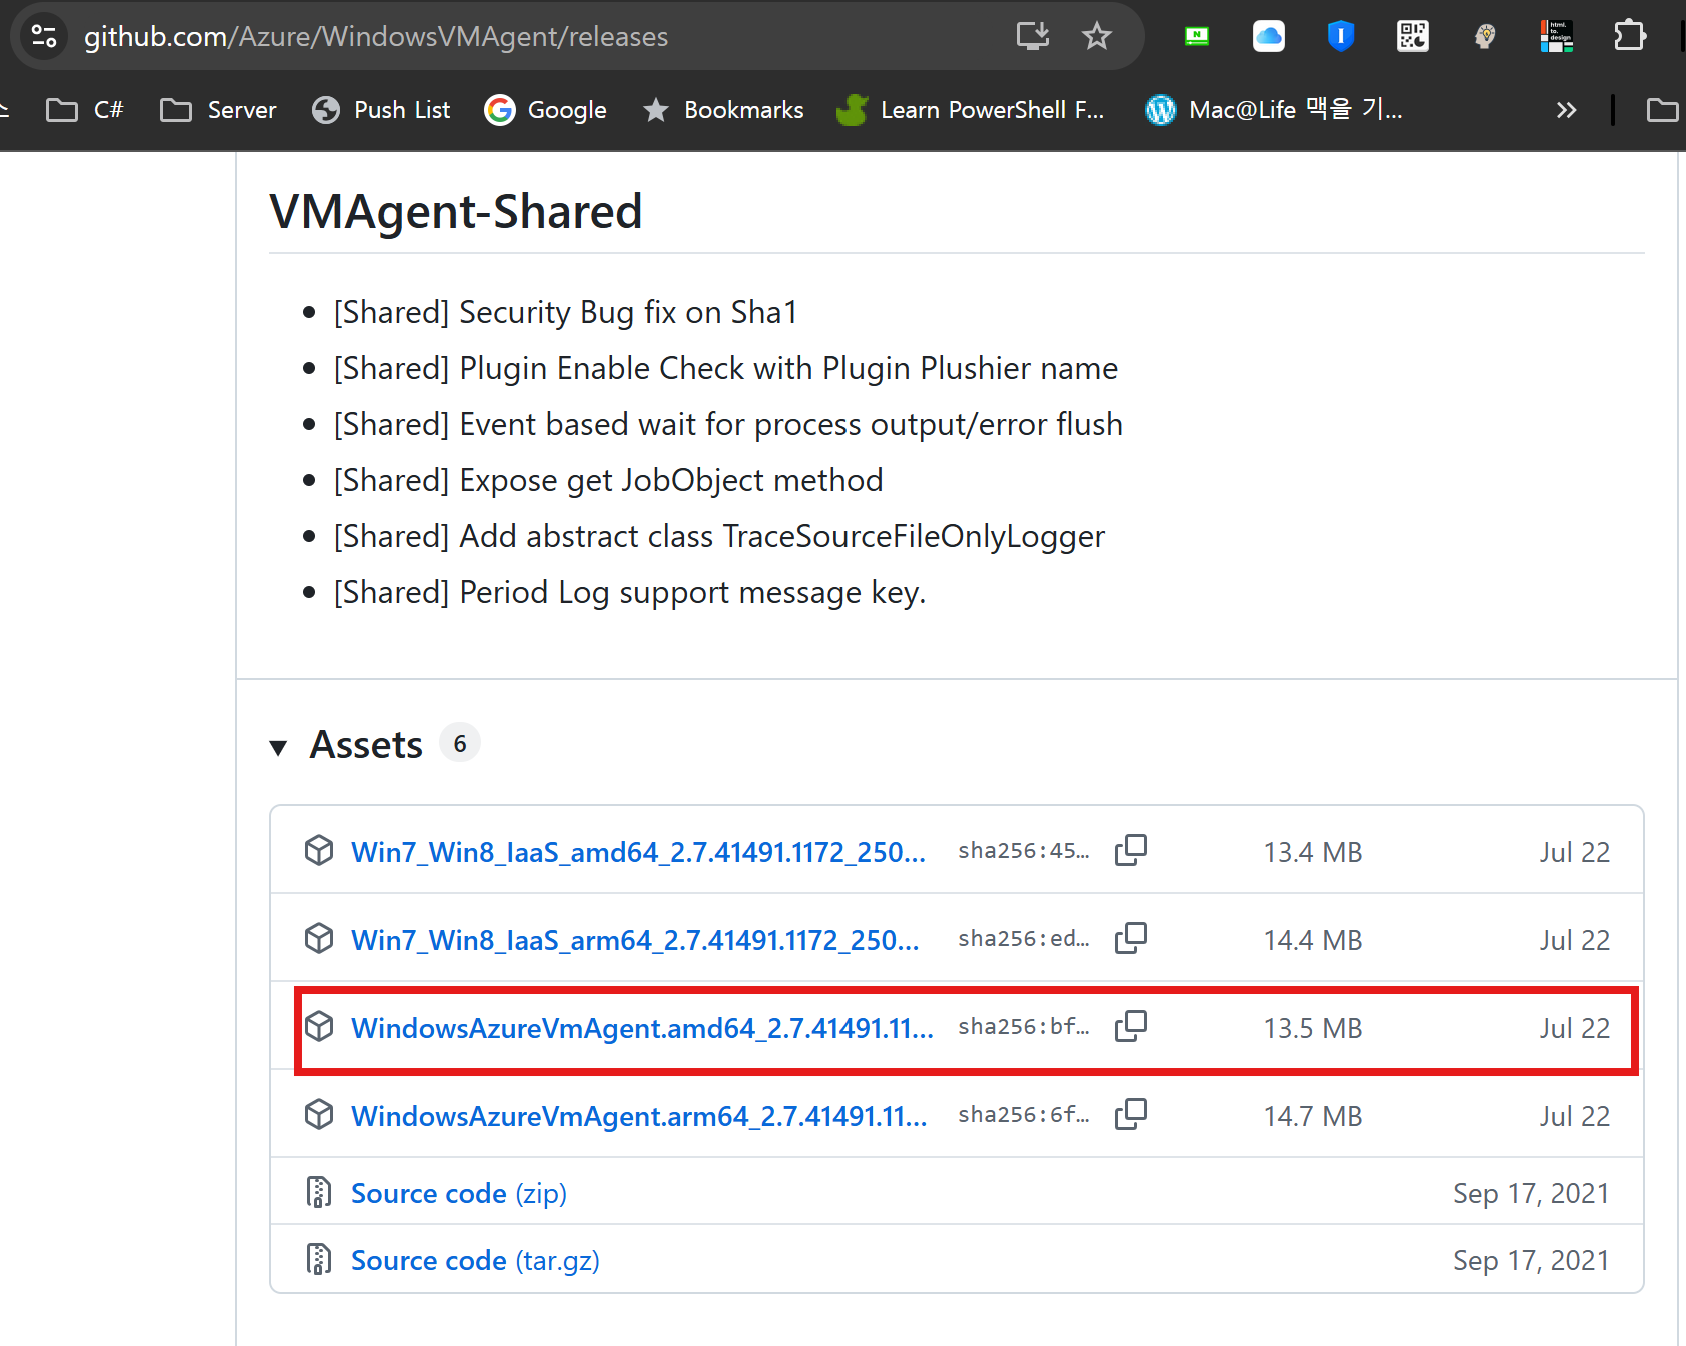Copy sha256 of WindowsAzureVmAgent.arm64 asset

tap(1131, 1115)
